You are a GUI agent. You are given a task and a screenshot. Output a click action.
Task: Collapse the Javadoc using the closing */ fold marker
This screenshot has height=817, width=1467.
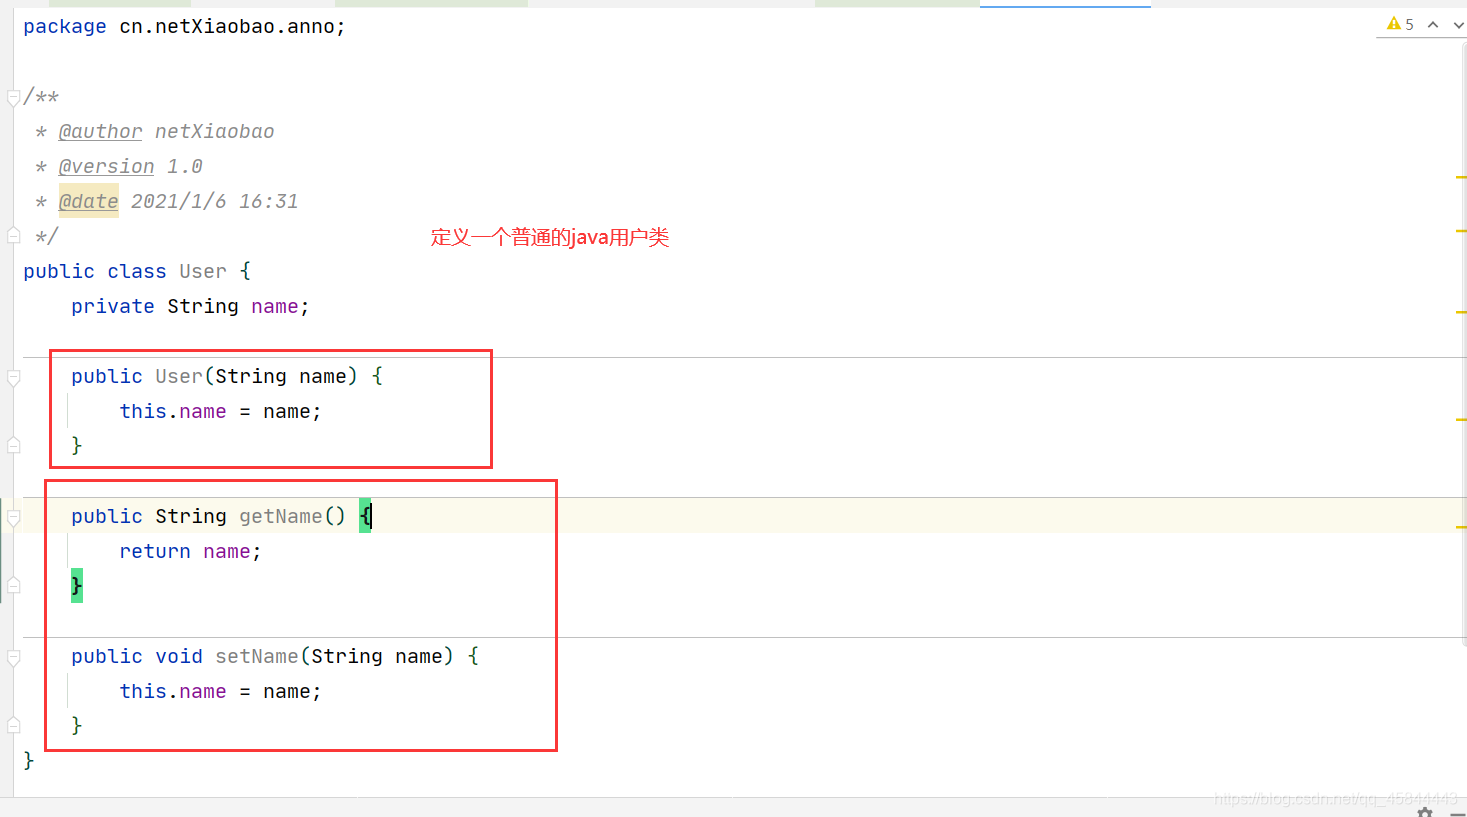(x=13, y=236)
